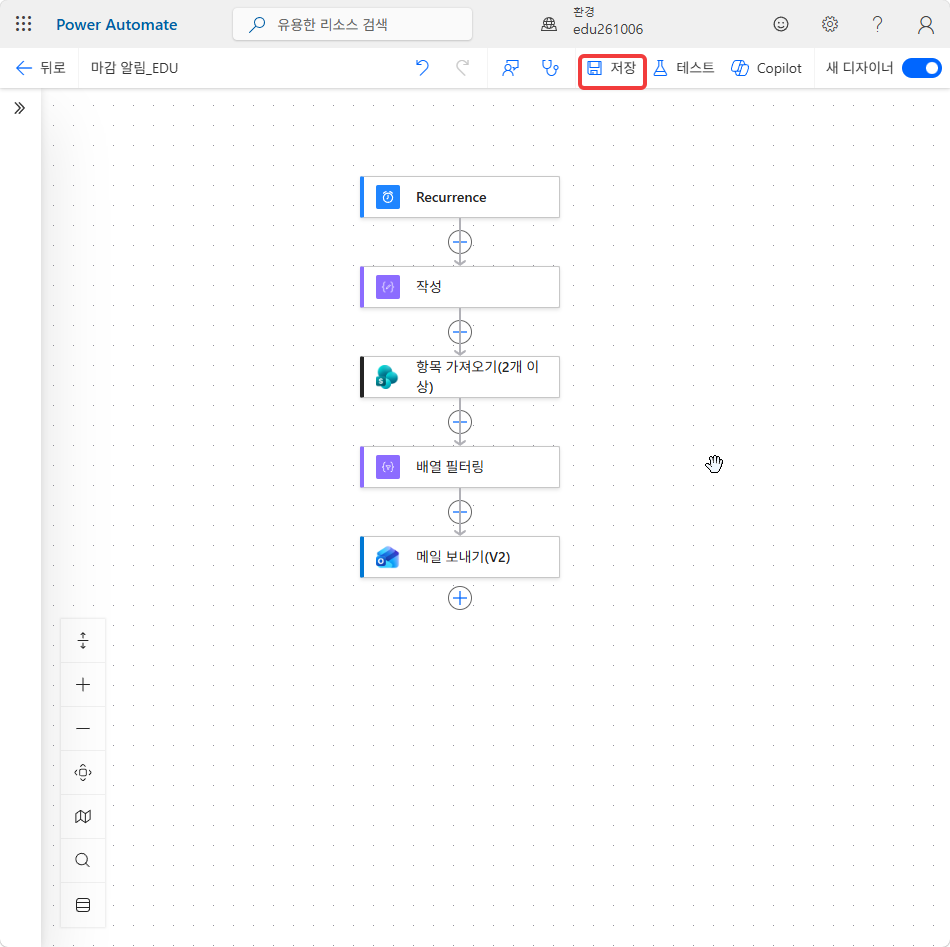This screenshot has width=950, height=947.
Task: Click the Power Automate home title
Action: click(x=116, y=25)
